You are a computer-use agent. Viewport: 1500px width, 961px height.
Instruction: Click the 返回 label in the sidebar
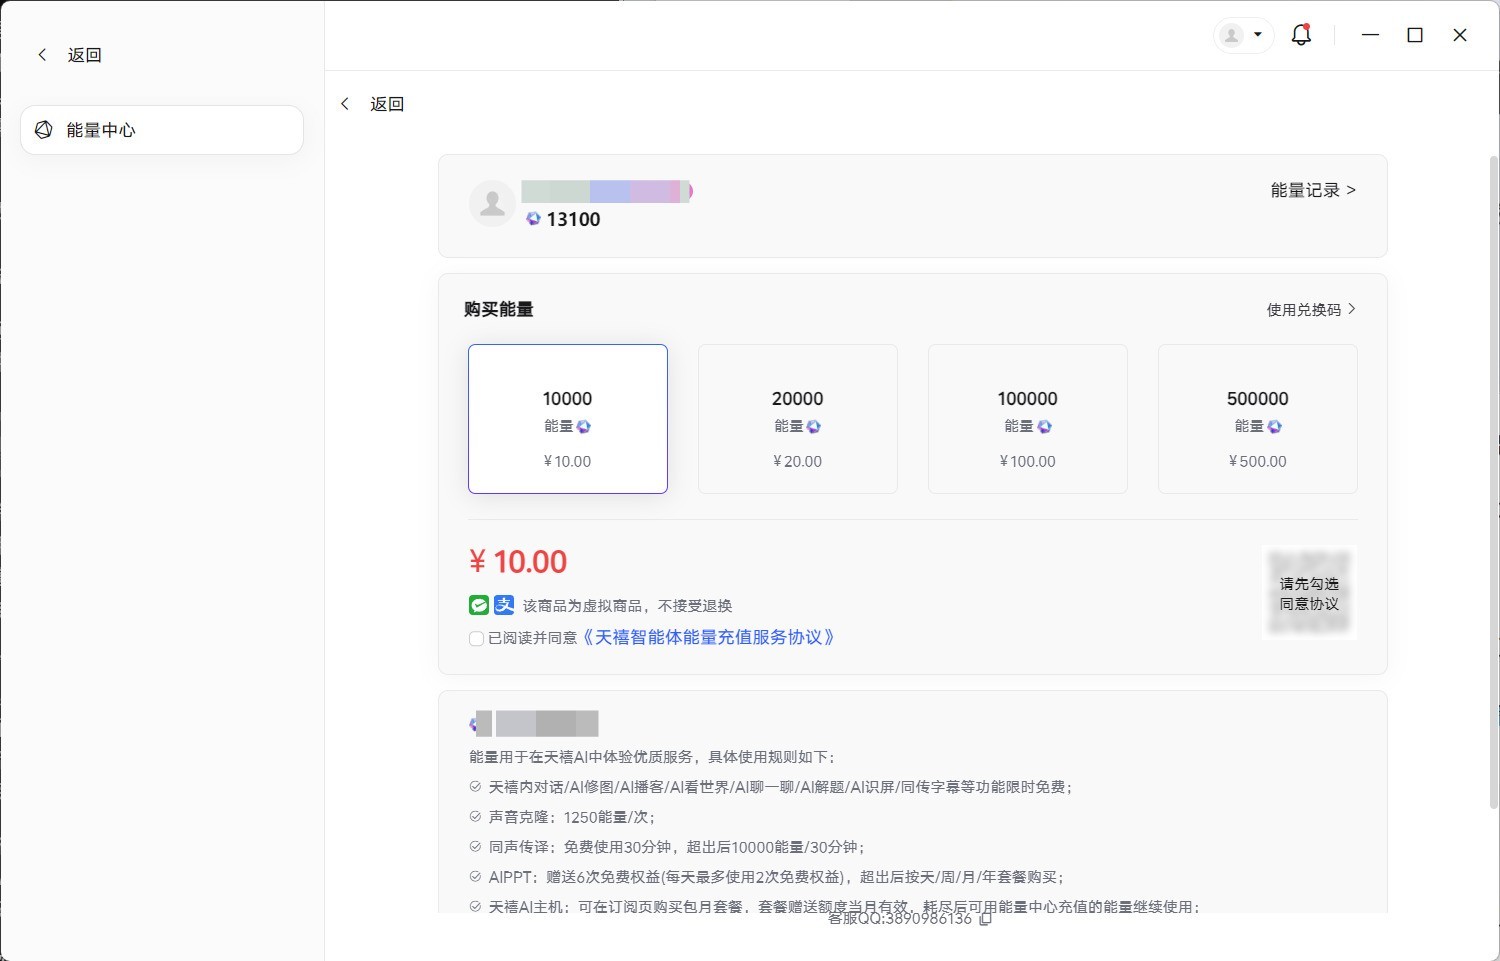(x=85, y=55)
